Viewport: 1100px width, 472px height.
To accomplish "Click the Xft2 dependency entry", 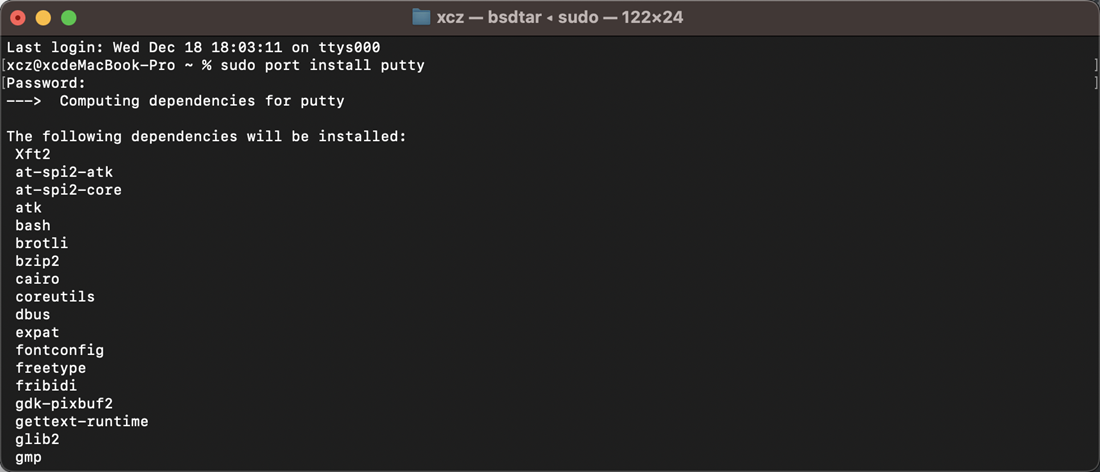I will 33,154.
